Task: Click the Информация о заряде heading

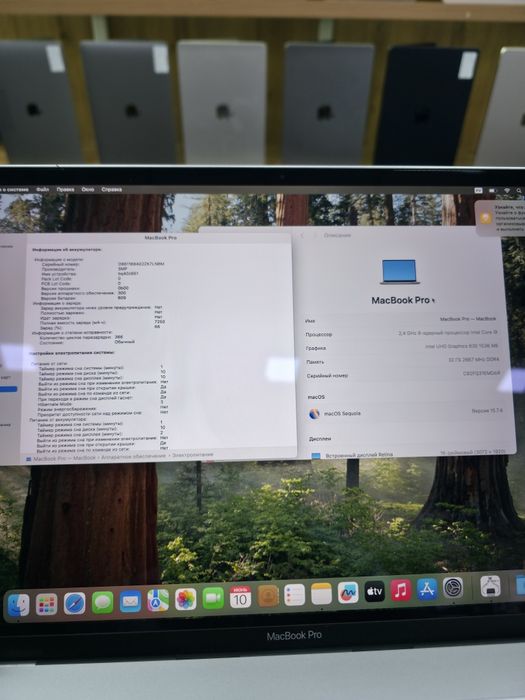Action: click(57, 303)
